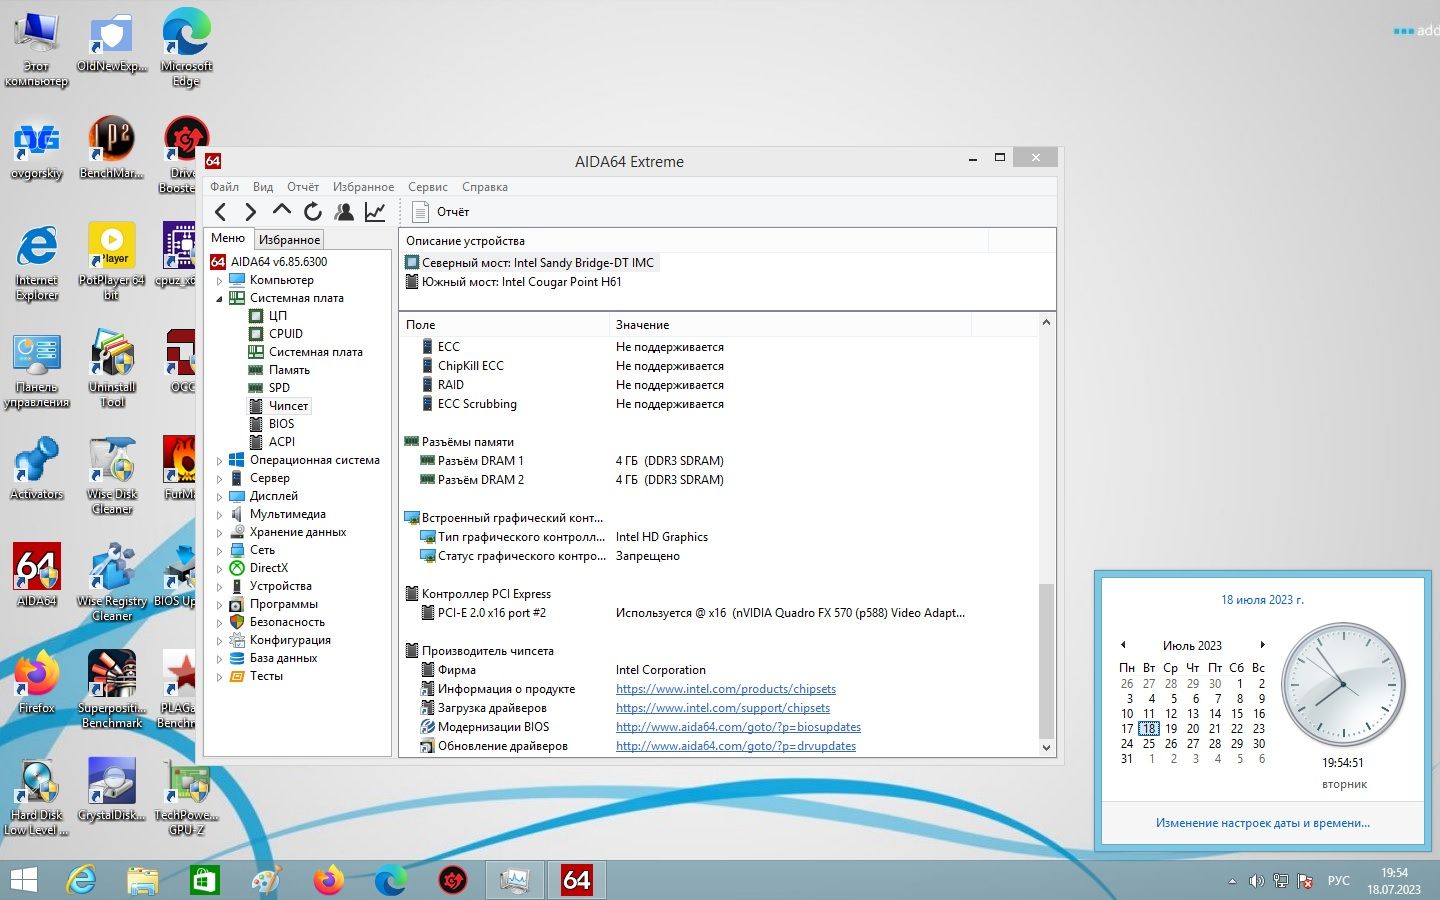Select July 19 in the calendar
Viewport: 1440px width, 900px height.
pyautogui.click(x=1171, y=729)
